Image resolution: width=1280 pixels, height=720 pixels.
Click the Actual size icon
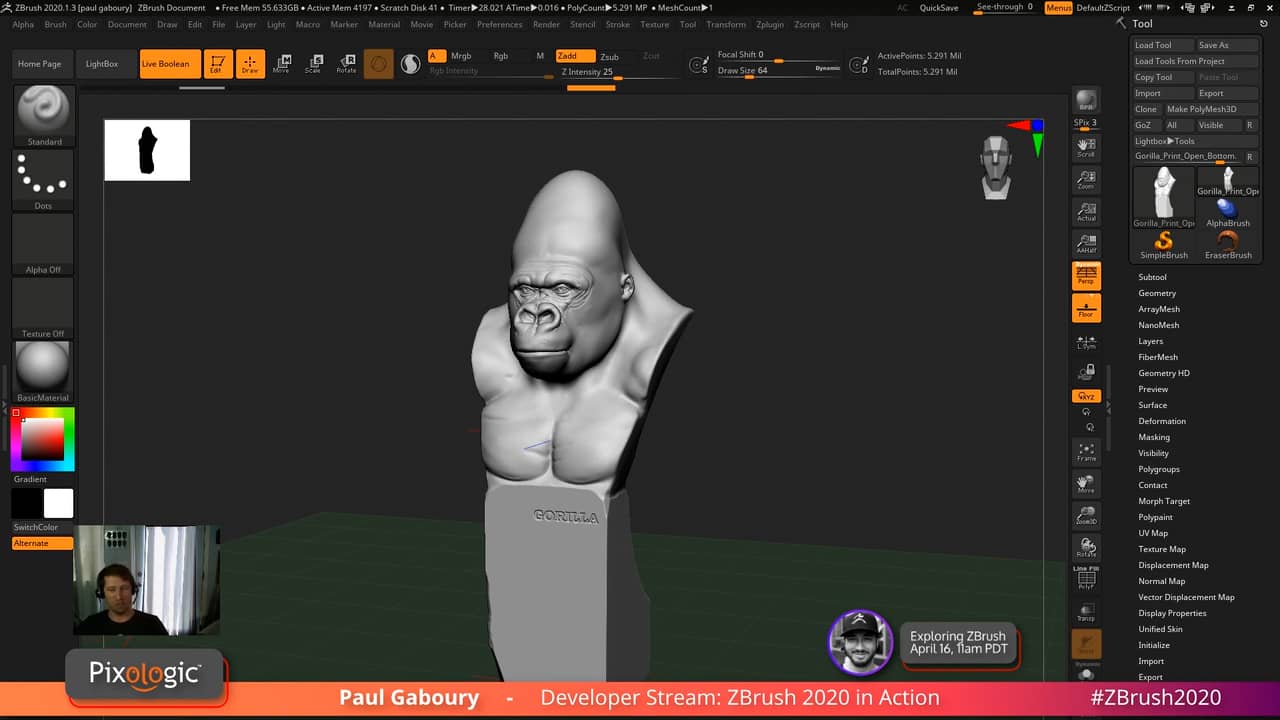(1086, 212)
